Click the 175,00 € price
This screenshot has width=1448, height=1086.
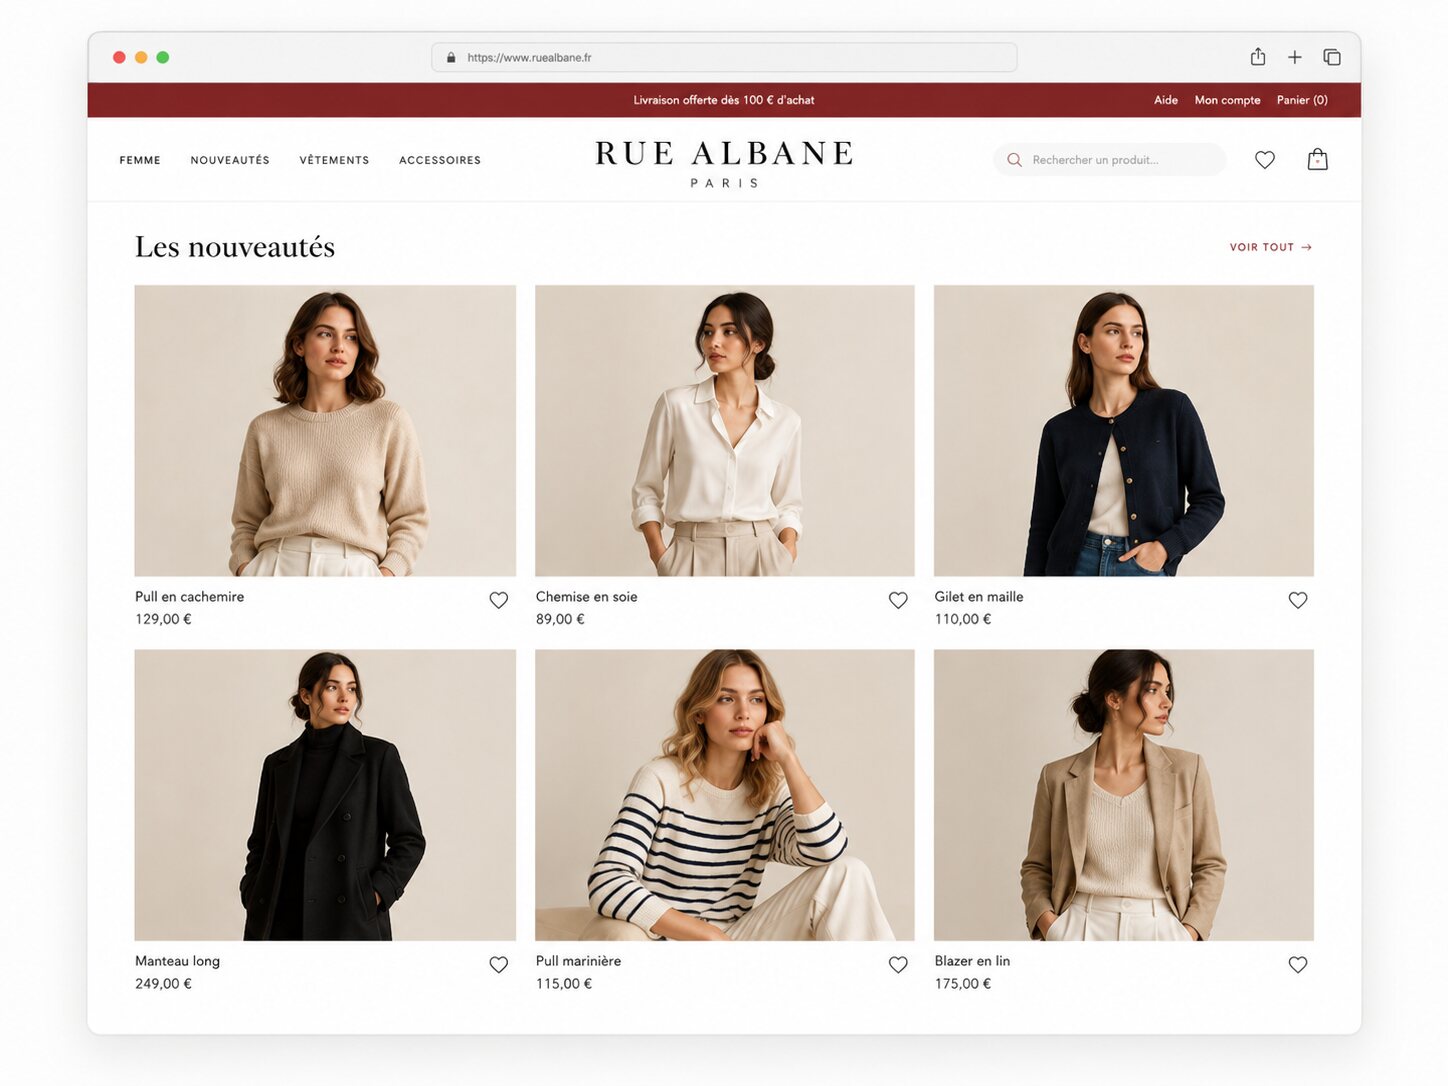(x=963, y=984)
